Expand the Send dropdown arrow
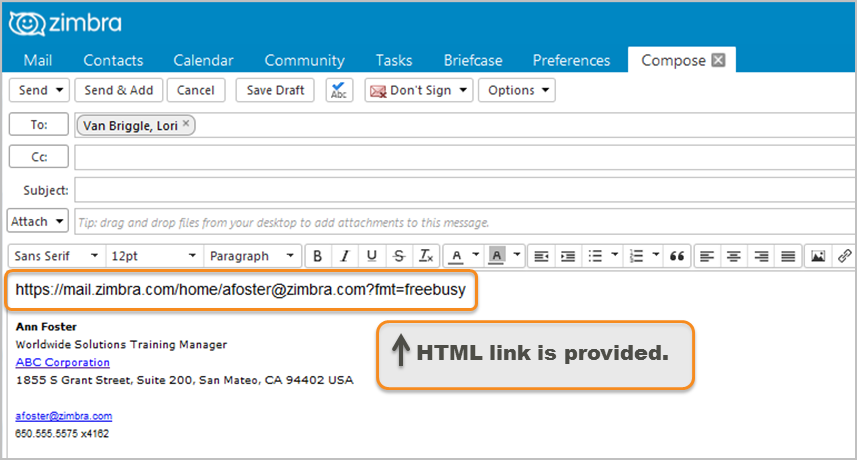The width and height of the screenshot is (857, 460). [x=60, y=90]
